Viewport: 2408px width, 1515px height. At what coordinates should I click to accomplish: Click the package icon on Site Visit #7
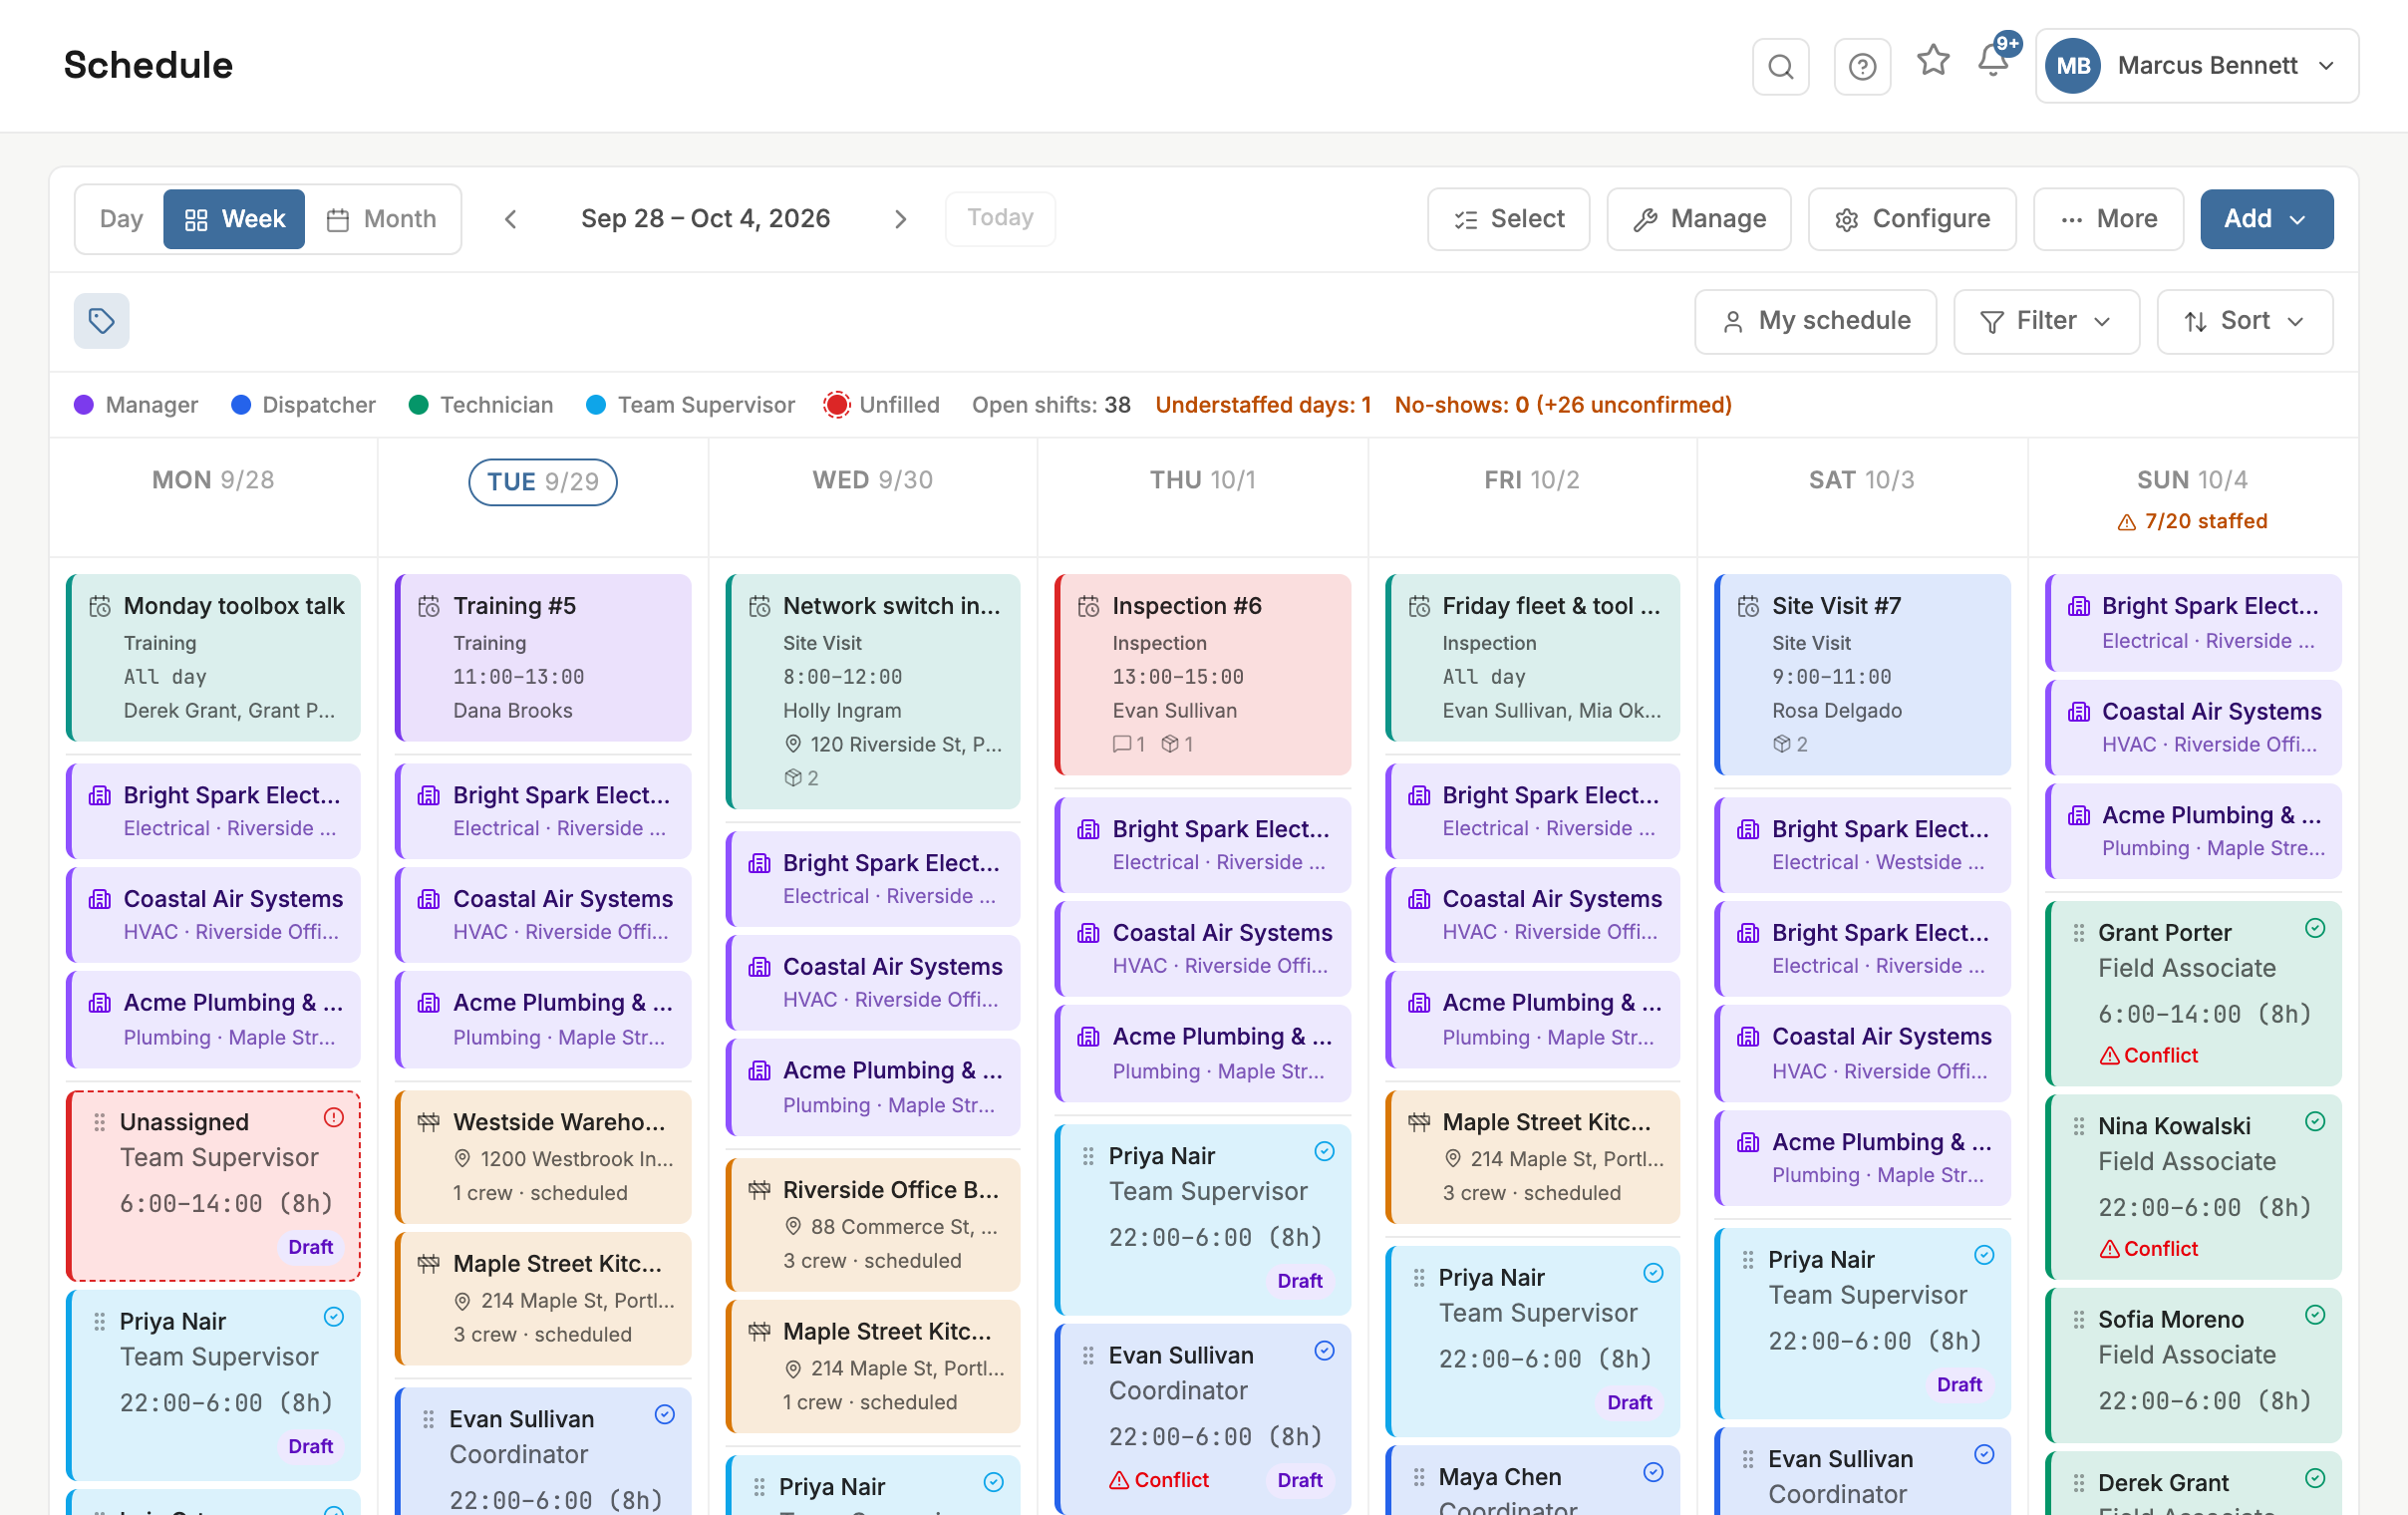(1780, 744)
